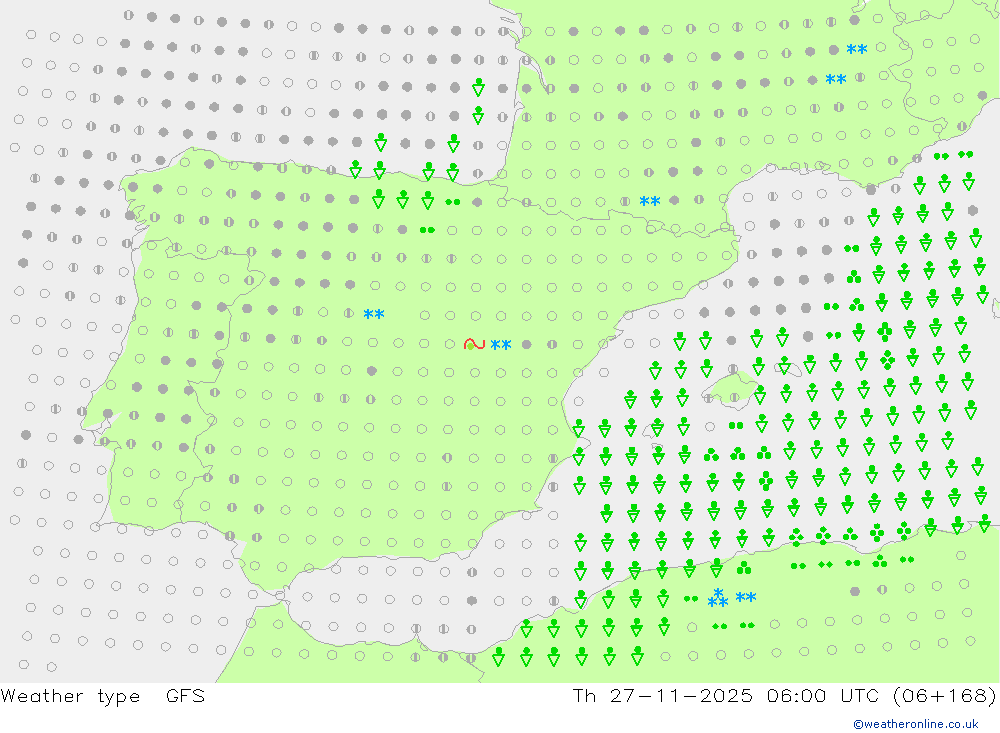Click the 'Th 27-11-2025 06:00 UTC' timestamp
The width and height of the screenshot is (1000, 733).
(x=727, y=695)
